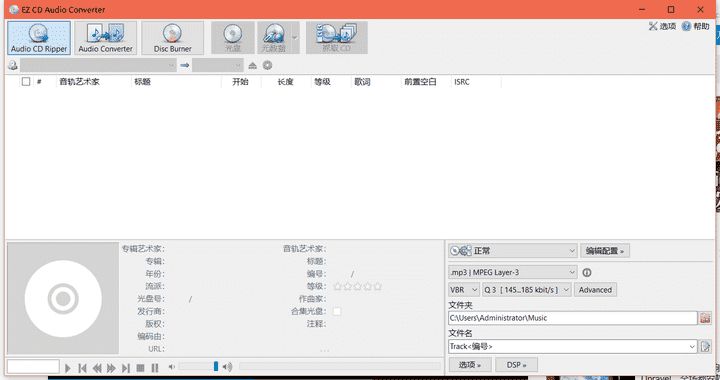Open the .mp3 MPEG Layer-3 format dropdown
This screenshot has height=380, width=720.
512,272
